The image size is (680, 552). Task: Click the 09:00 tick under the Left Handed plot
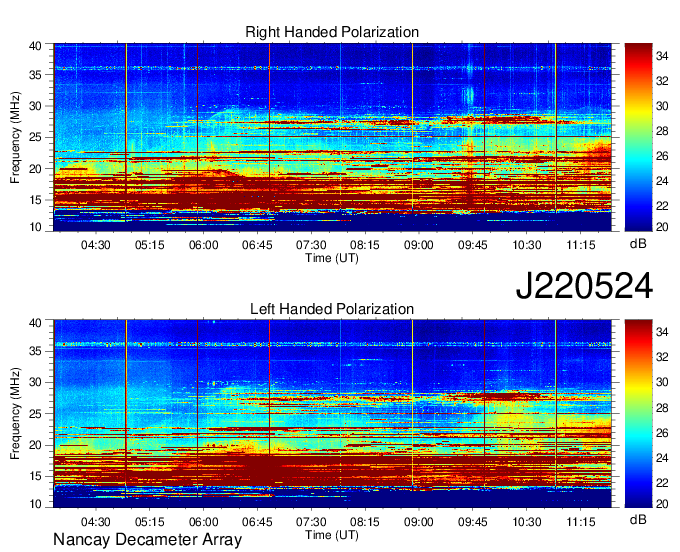(418, 522)
